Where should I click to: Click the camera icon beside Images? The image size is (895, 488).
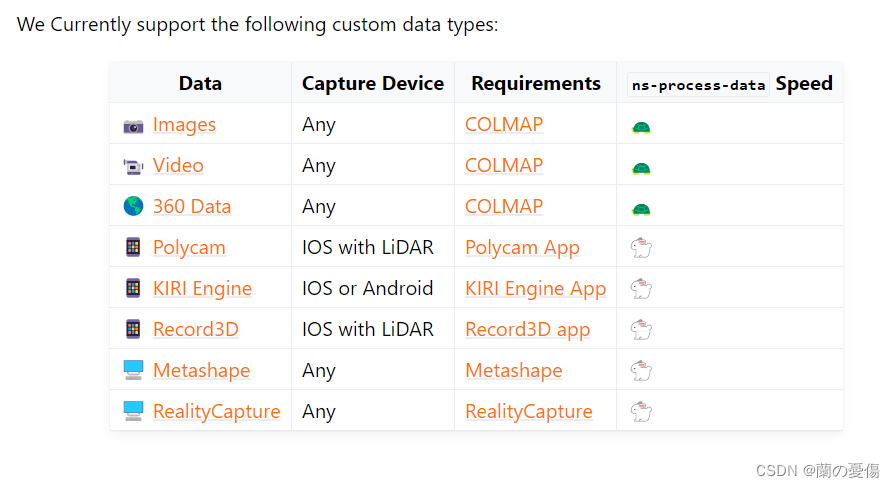point(133,126)
